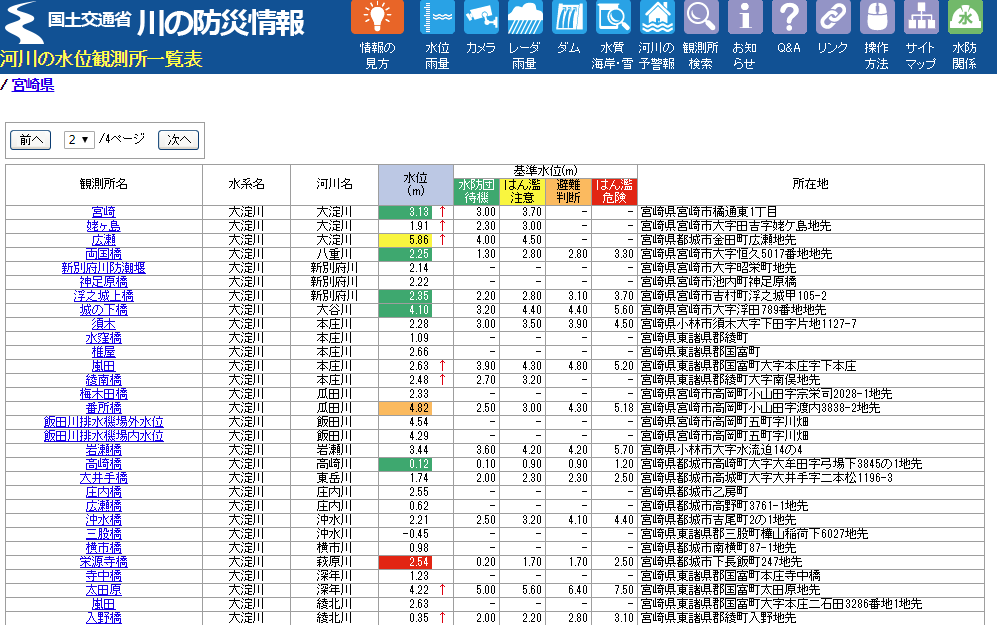This screenshot has width=997, height=625.
Task: Open the 河川の予警報 flood warning icon
Action: [x=656, y=18]
